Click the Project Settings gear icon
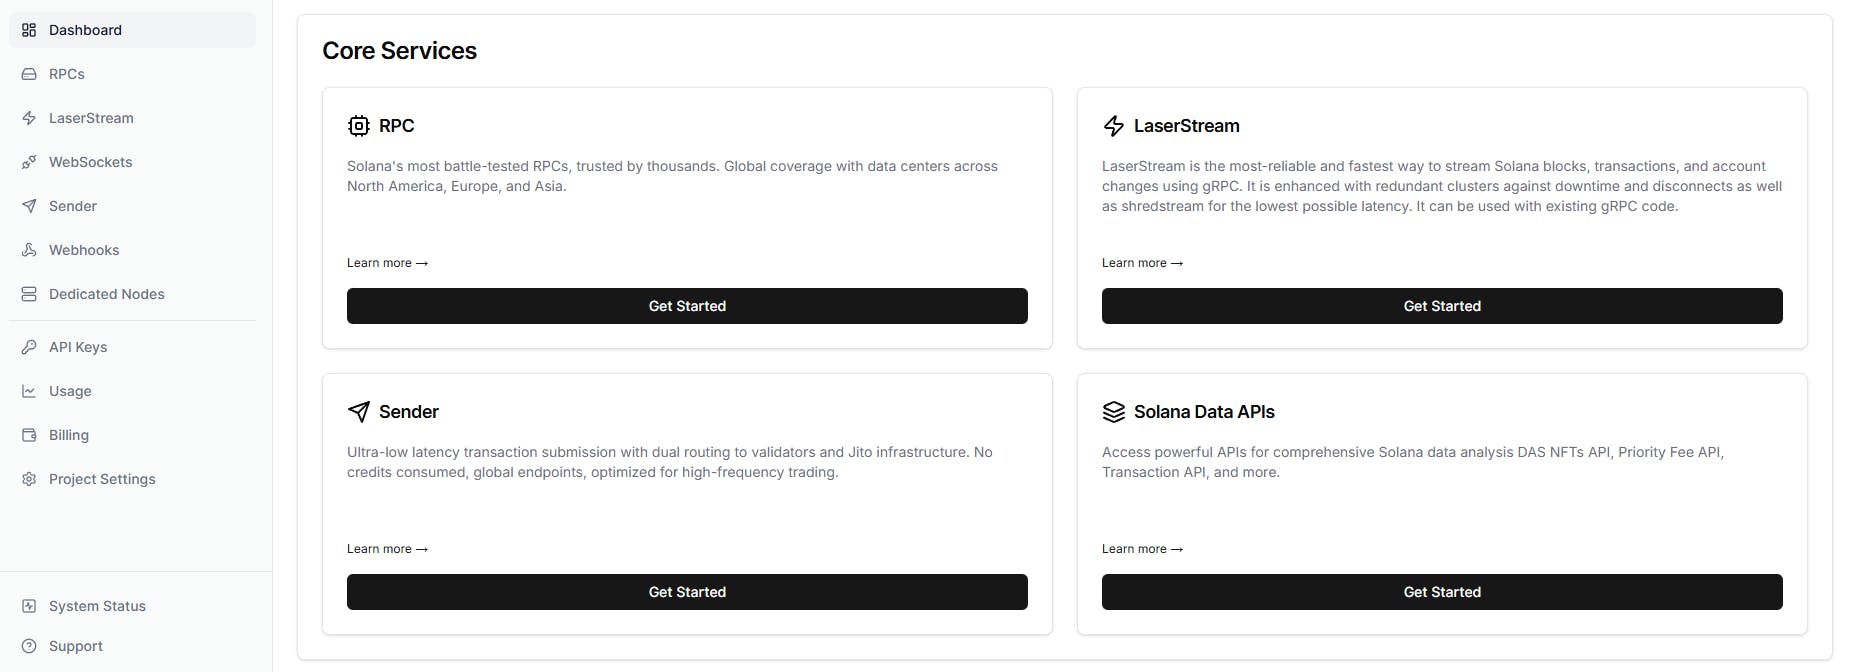Screen dimensions: 1850x672 pyautogui.click(x=29, y=479)
